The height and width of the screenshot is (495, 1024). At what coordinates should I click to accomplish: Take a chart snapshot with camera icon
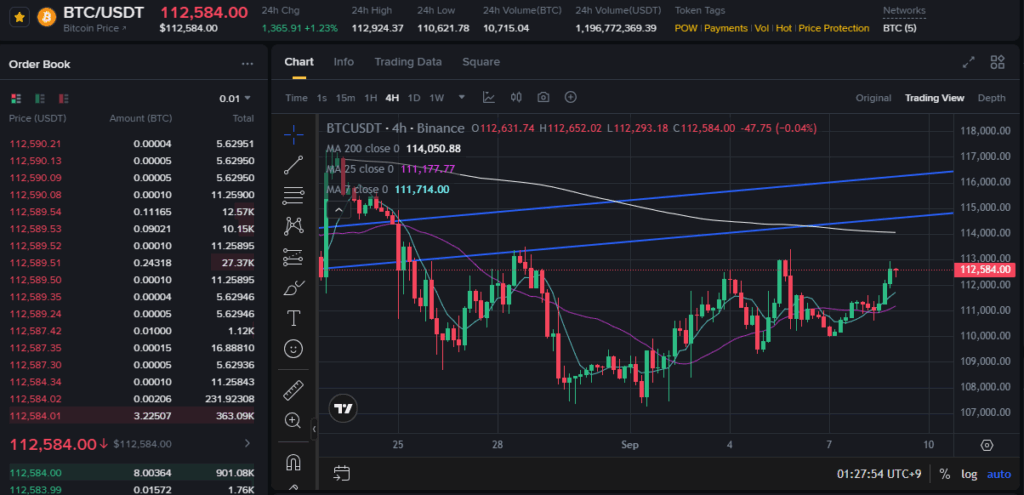click(x=543, y=97)
